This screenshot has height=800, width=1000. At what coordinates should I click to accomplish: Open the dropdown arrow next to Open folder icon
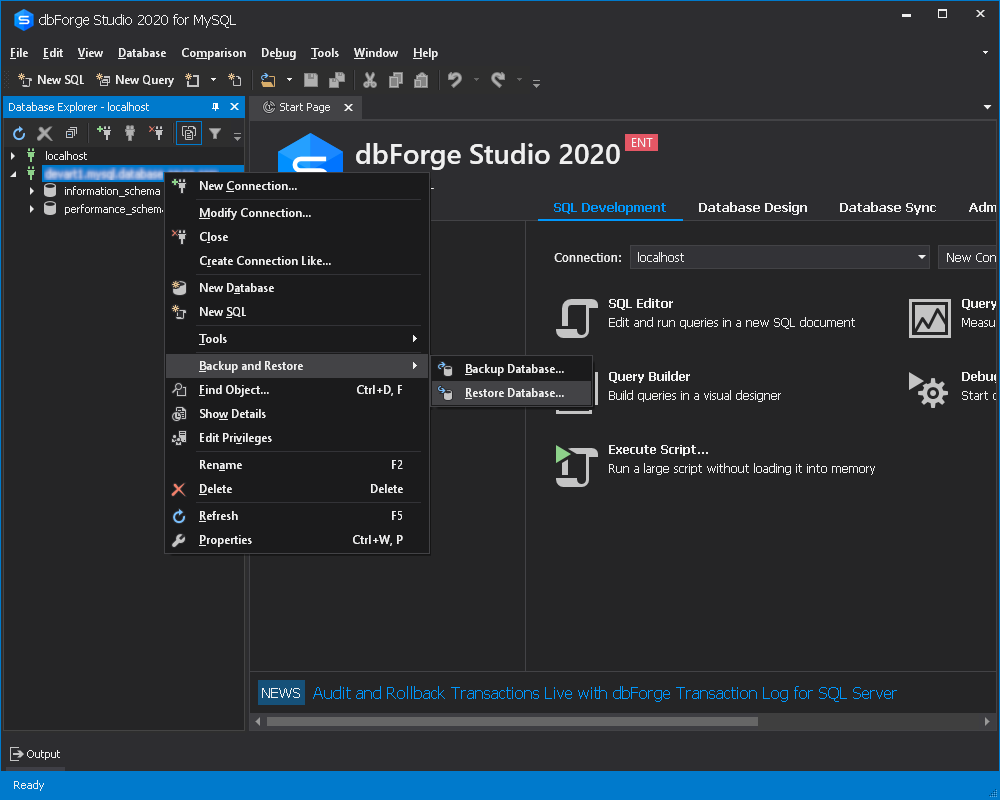pyautogui.click(x=289, y=80)
